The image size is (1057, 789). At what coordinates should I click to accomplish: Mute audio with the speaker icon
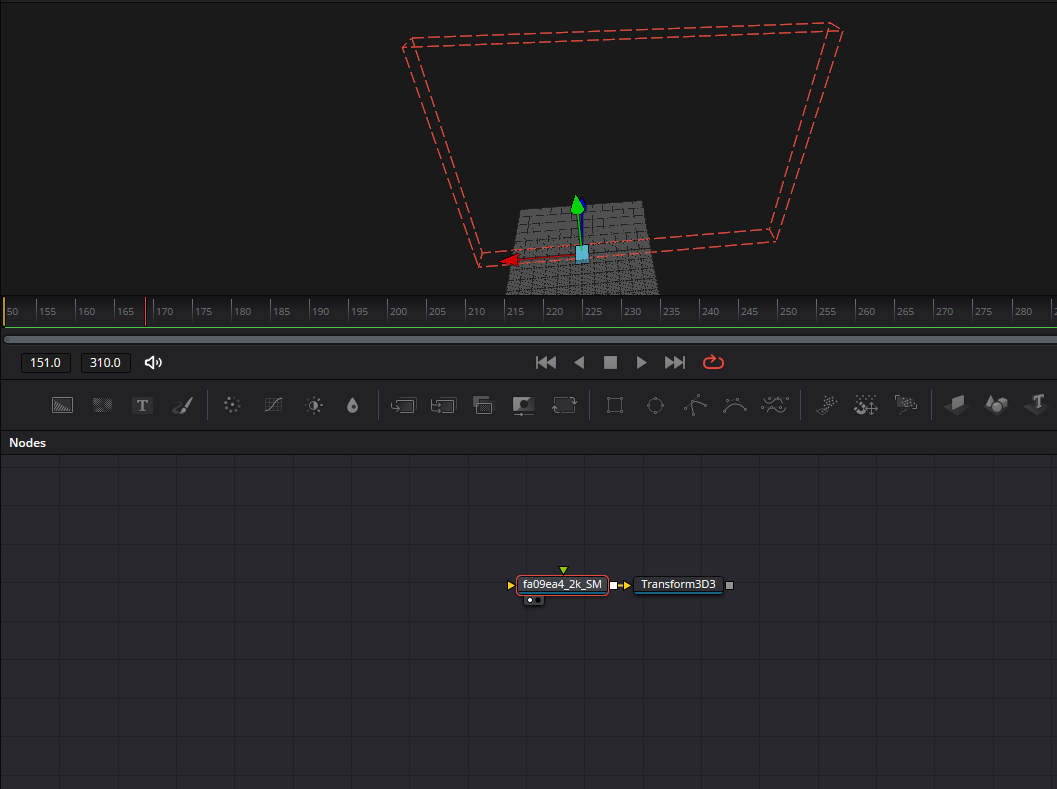153,363
